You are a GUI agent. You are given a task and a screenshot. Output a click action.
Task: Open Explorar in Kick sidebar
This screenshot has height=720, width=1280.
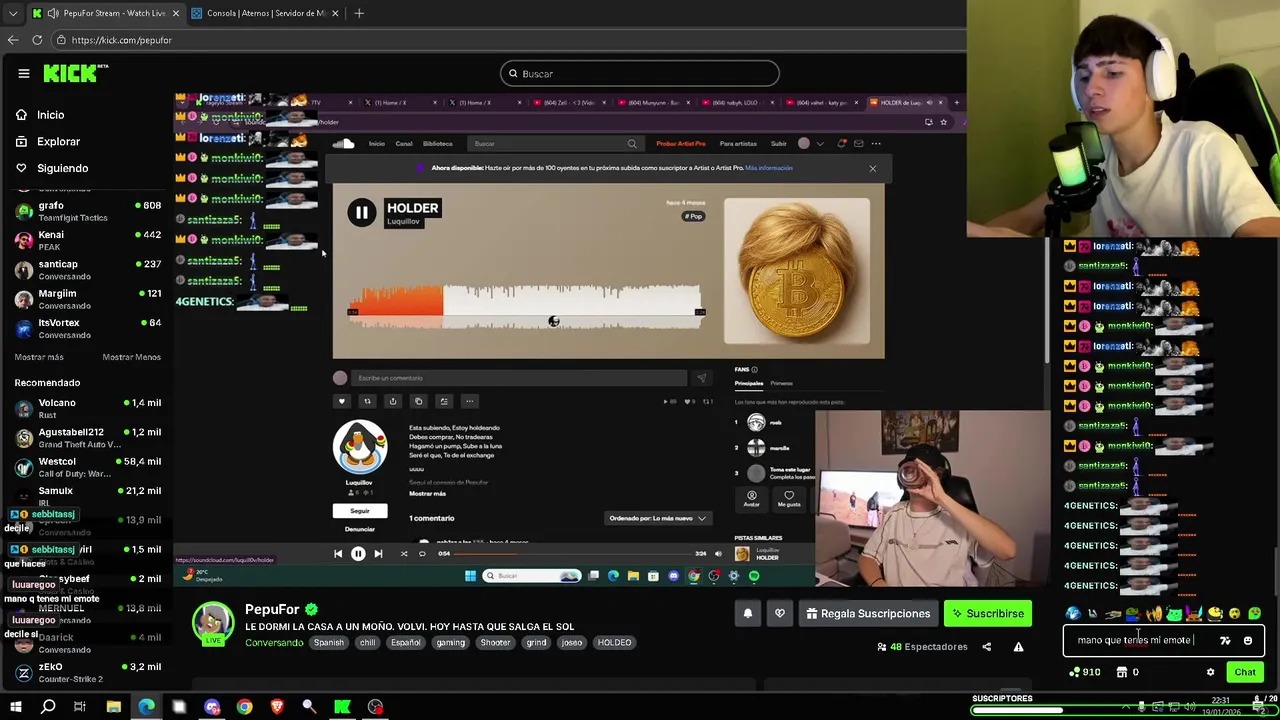coord(47,142)
